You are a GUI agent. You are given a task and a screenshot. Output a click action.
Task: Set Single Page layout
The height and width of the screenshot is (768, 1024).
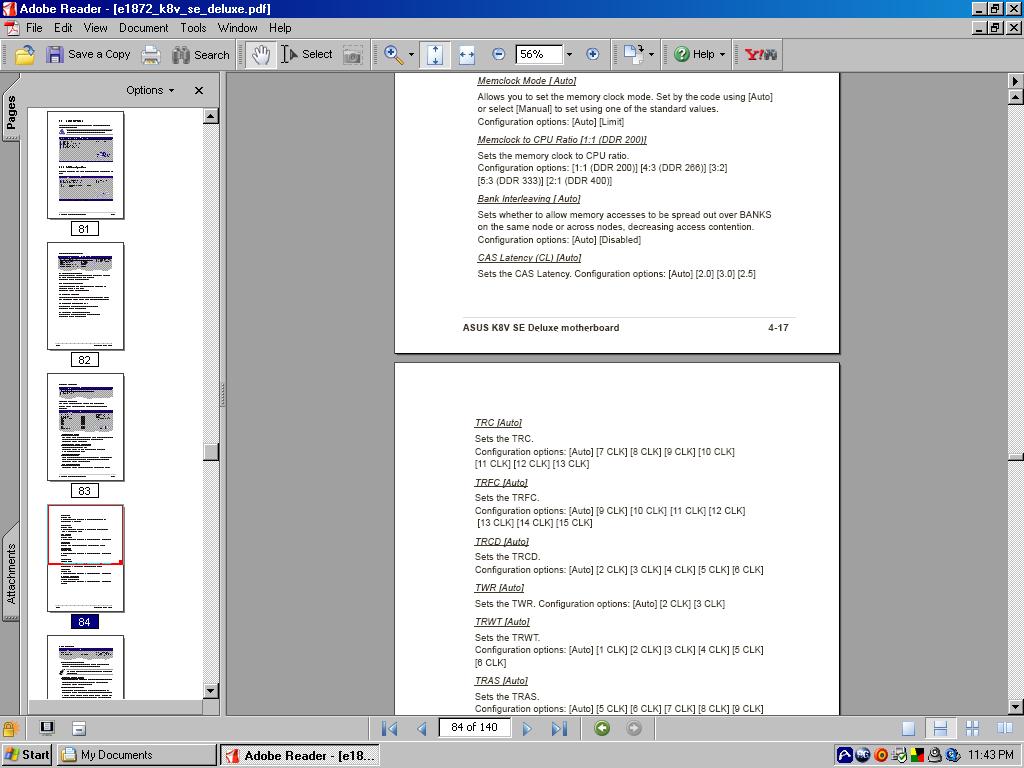click(x=908, y=728)
